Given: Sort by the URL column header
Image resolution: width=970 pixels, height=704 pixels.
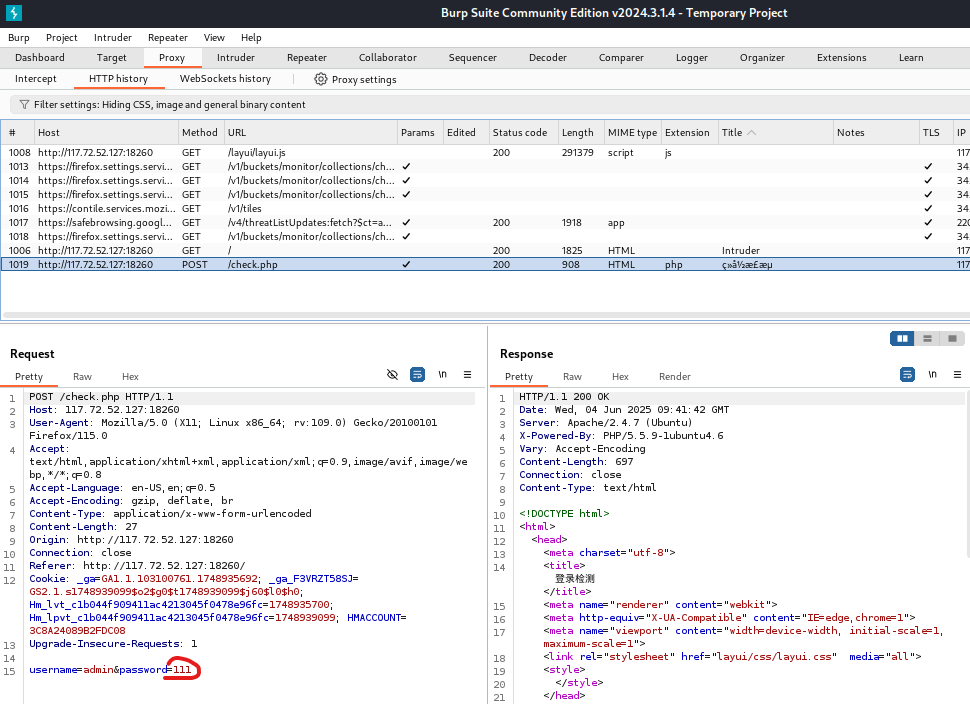Looking at the screenshot, I should point(311,132).
